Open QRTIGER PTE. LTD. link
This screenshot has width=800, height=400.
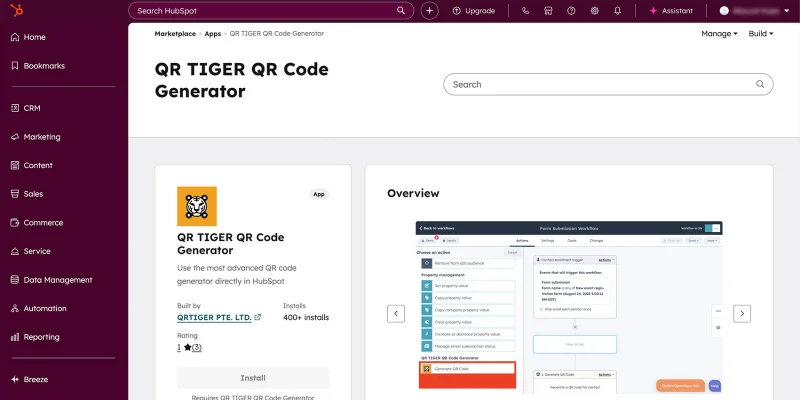tap(214, 317)
